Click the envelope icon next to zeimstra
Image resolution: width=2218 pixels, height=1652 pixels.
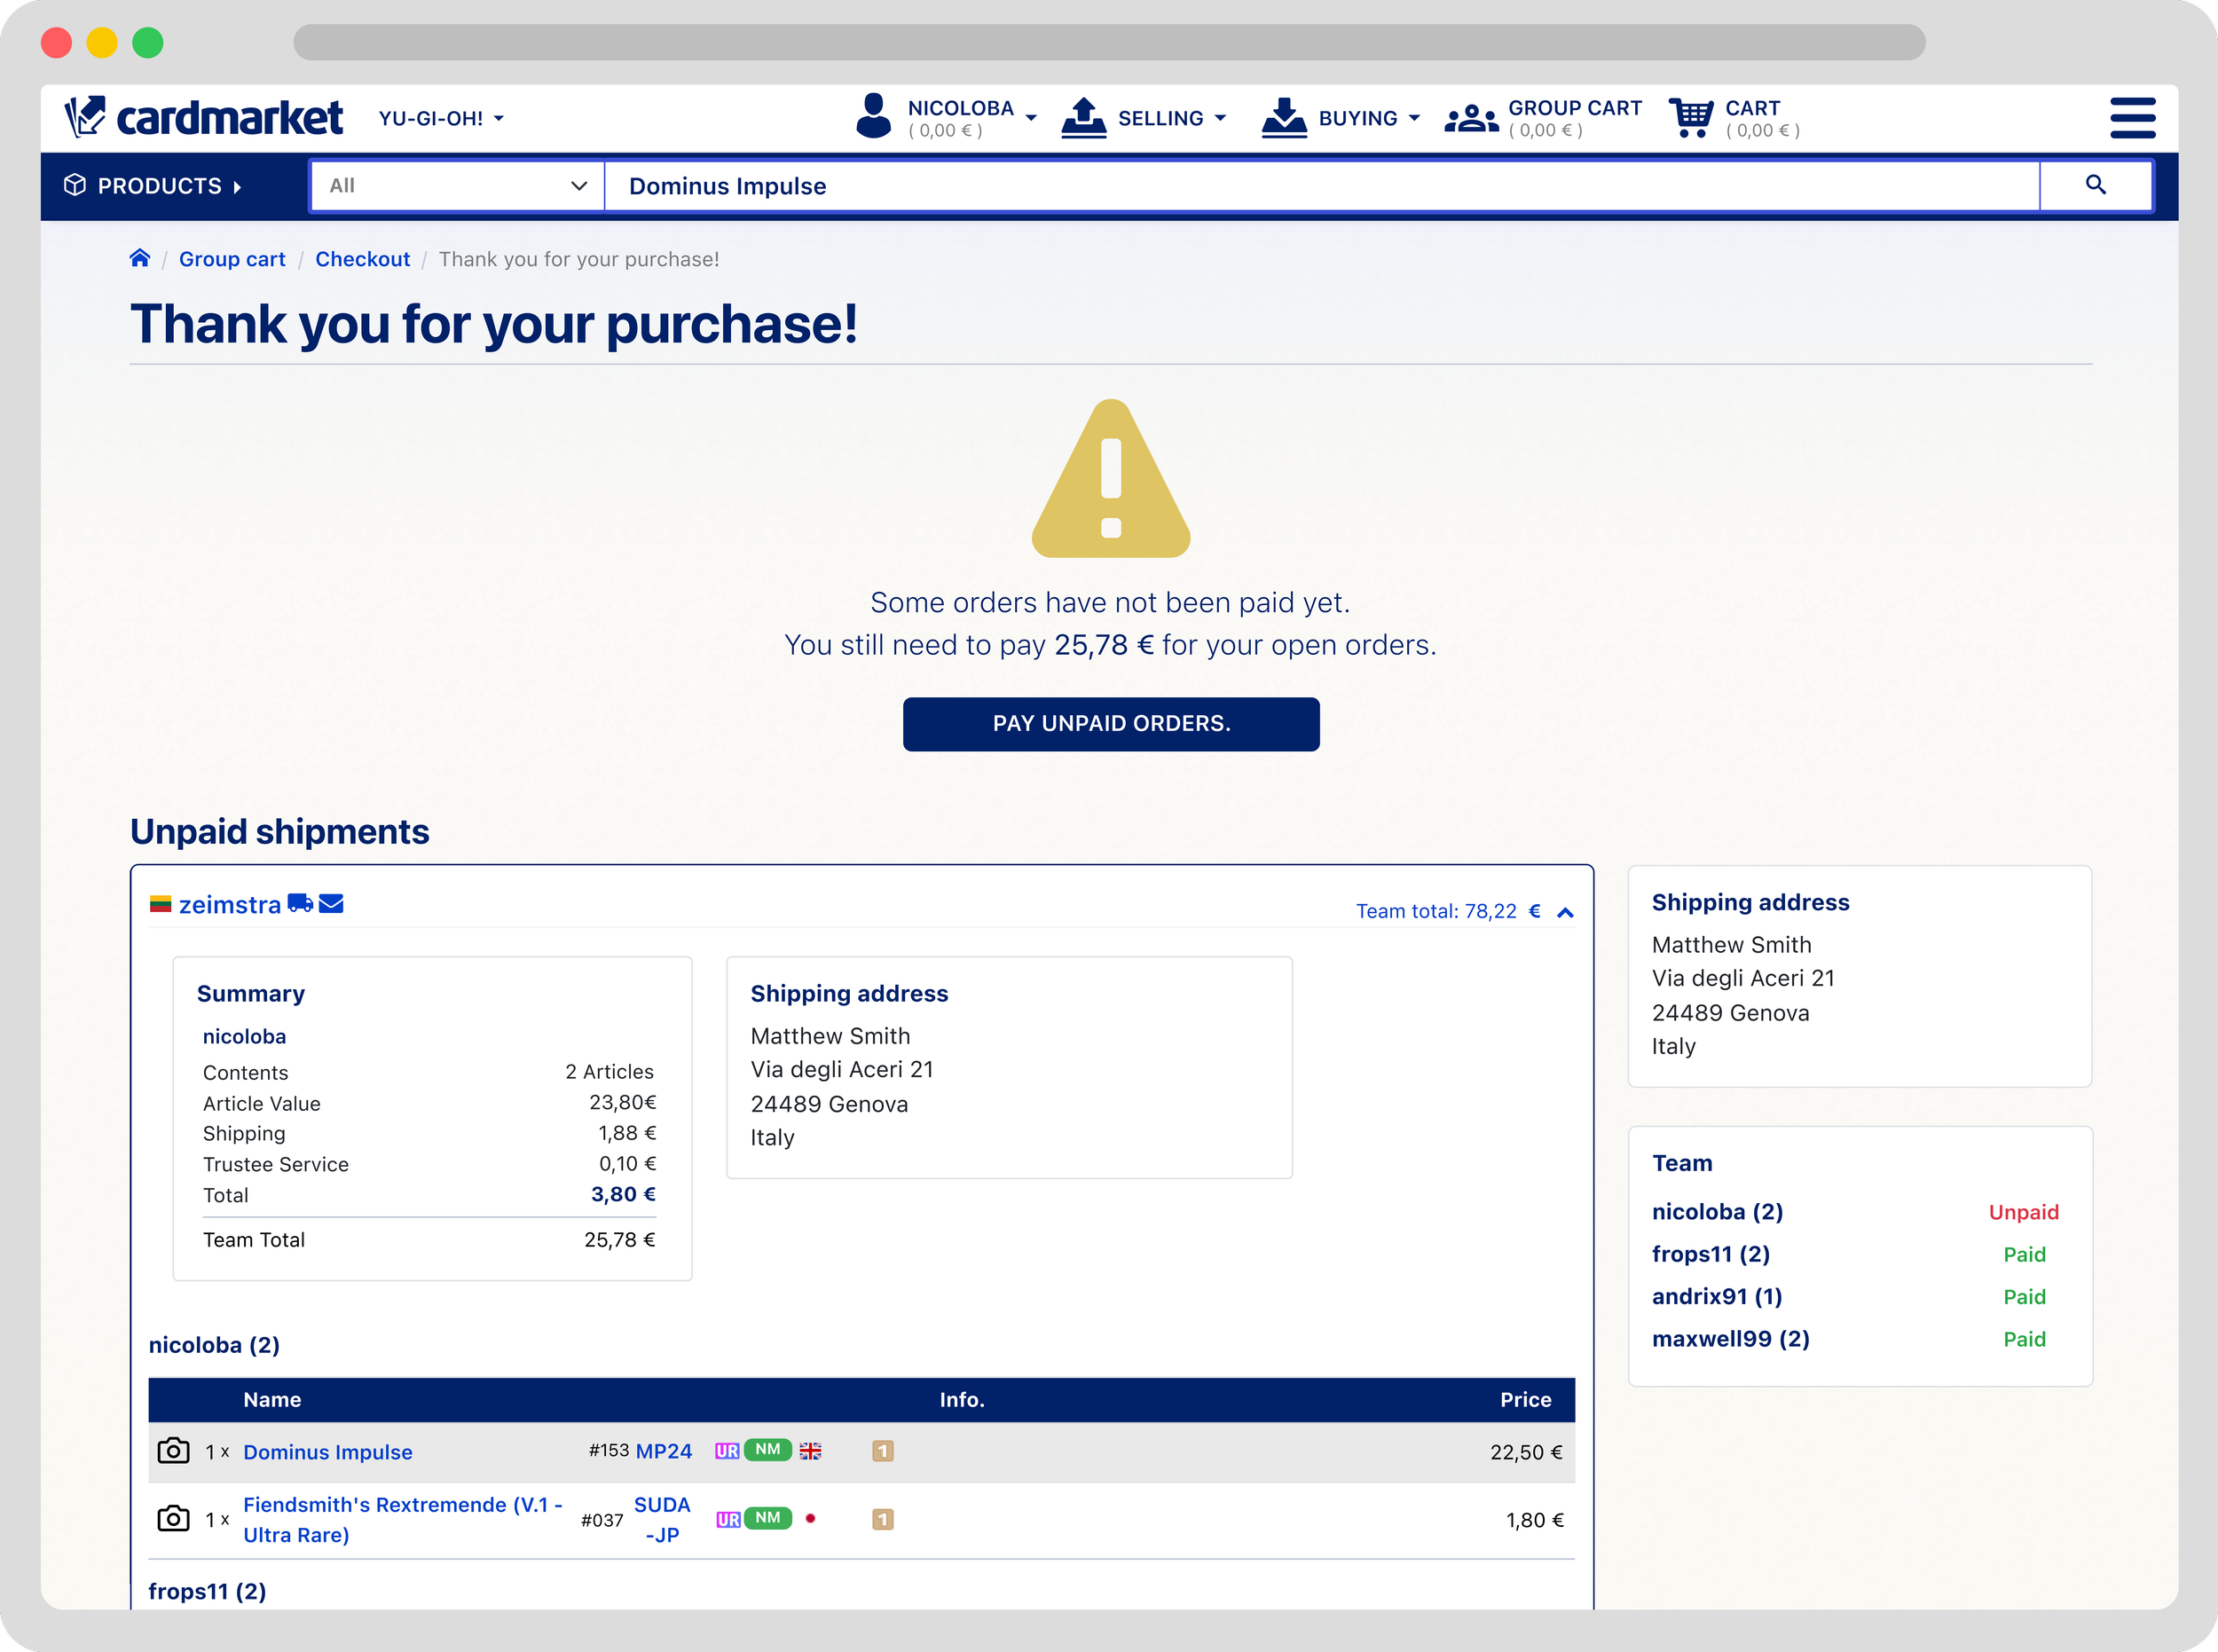(x=331, y=904)
